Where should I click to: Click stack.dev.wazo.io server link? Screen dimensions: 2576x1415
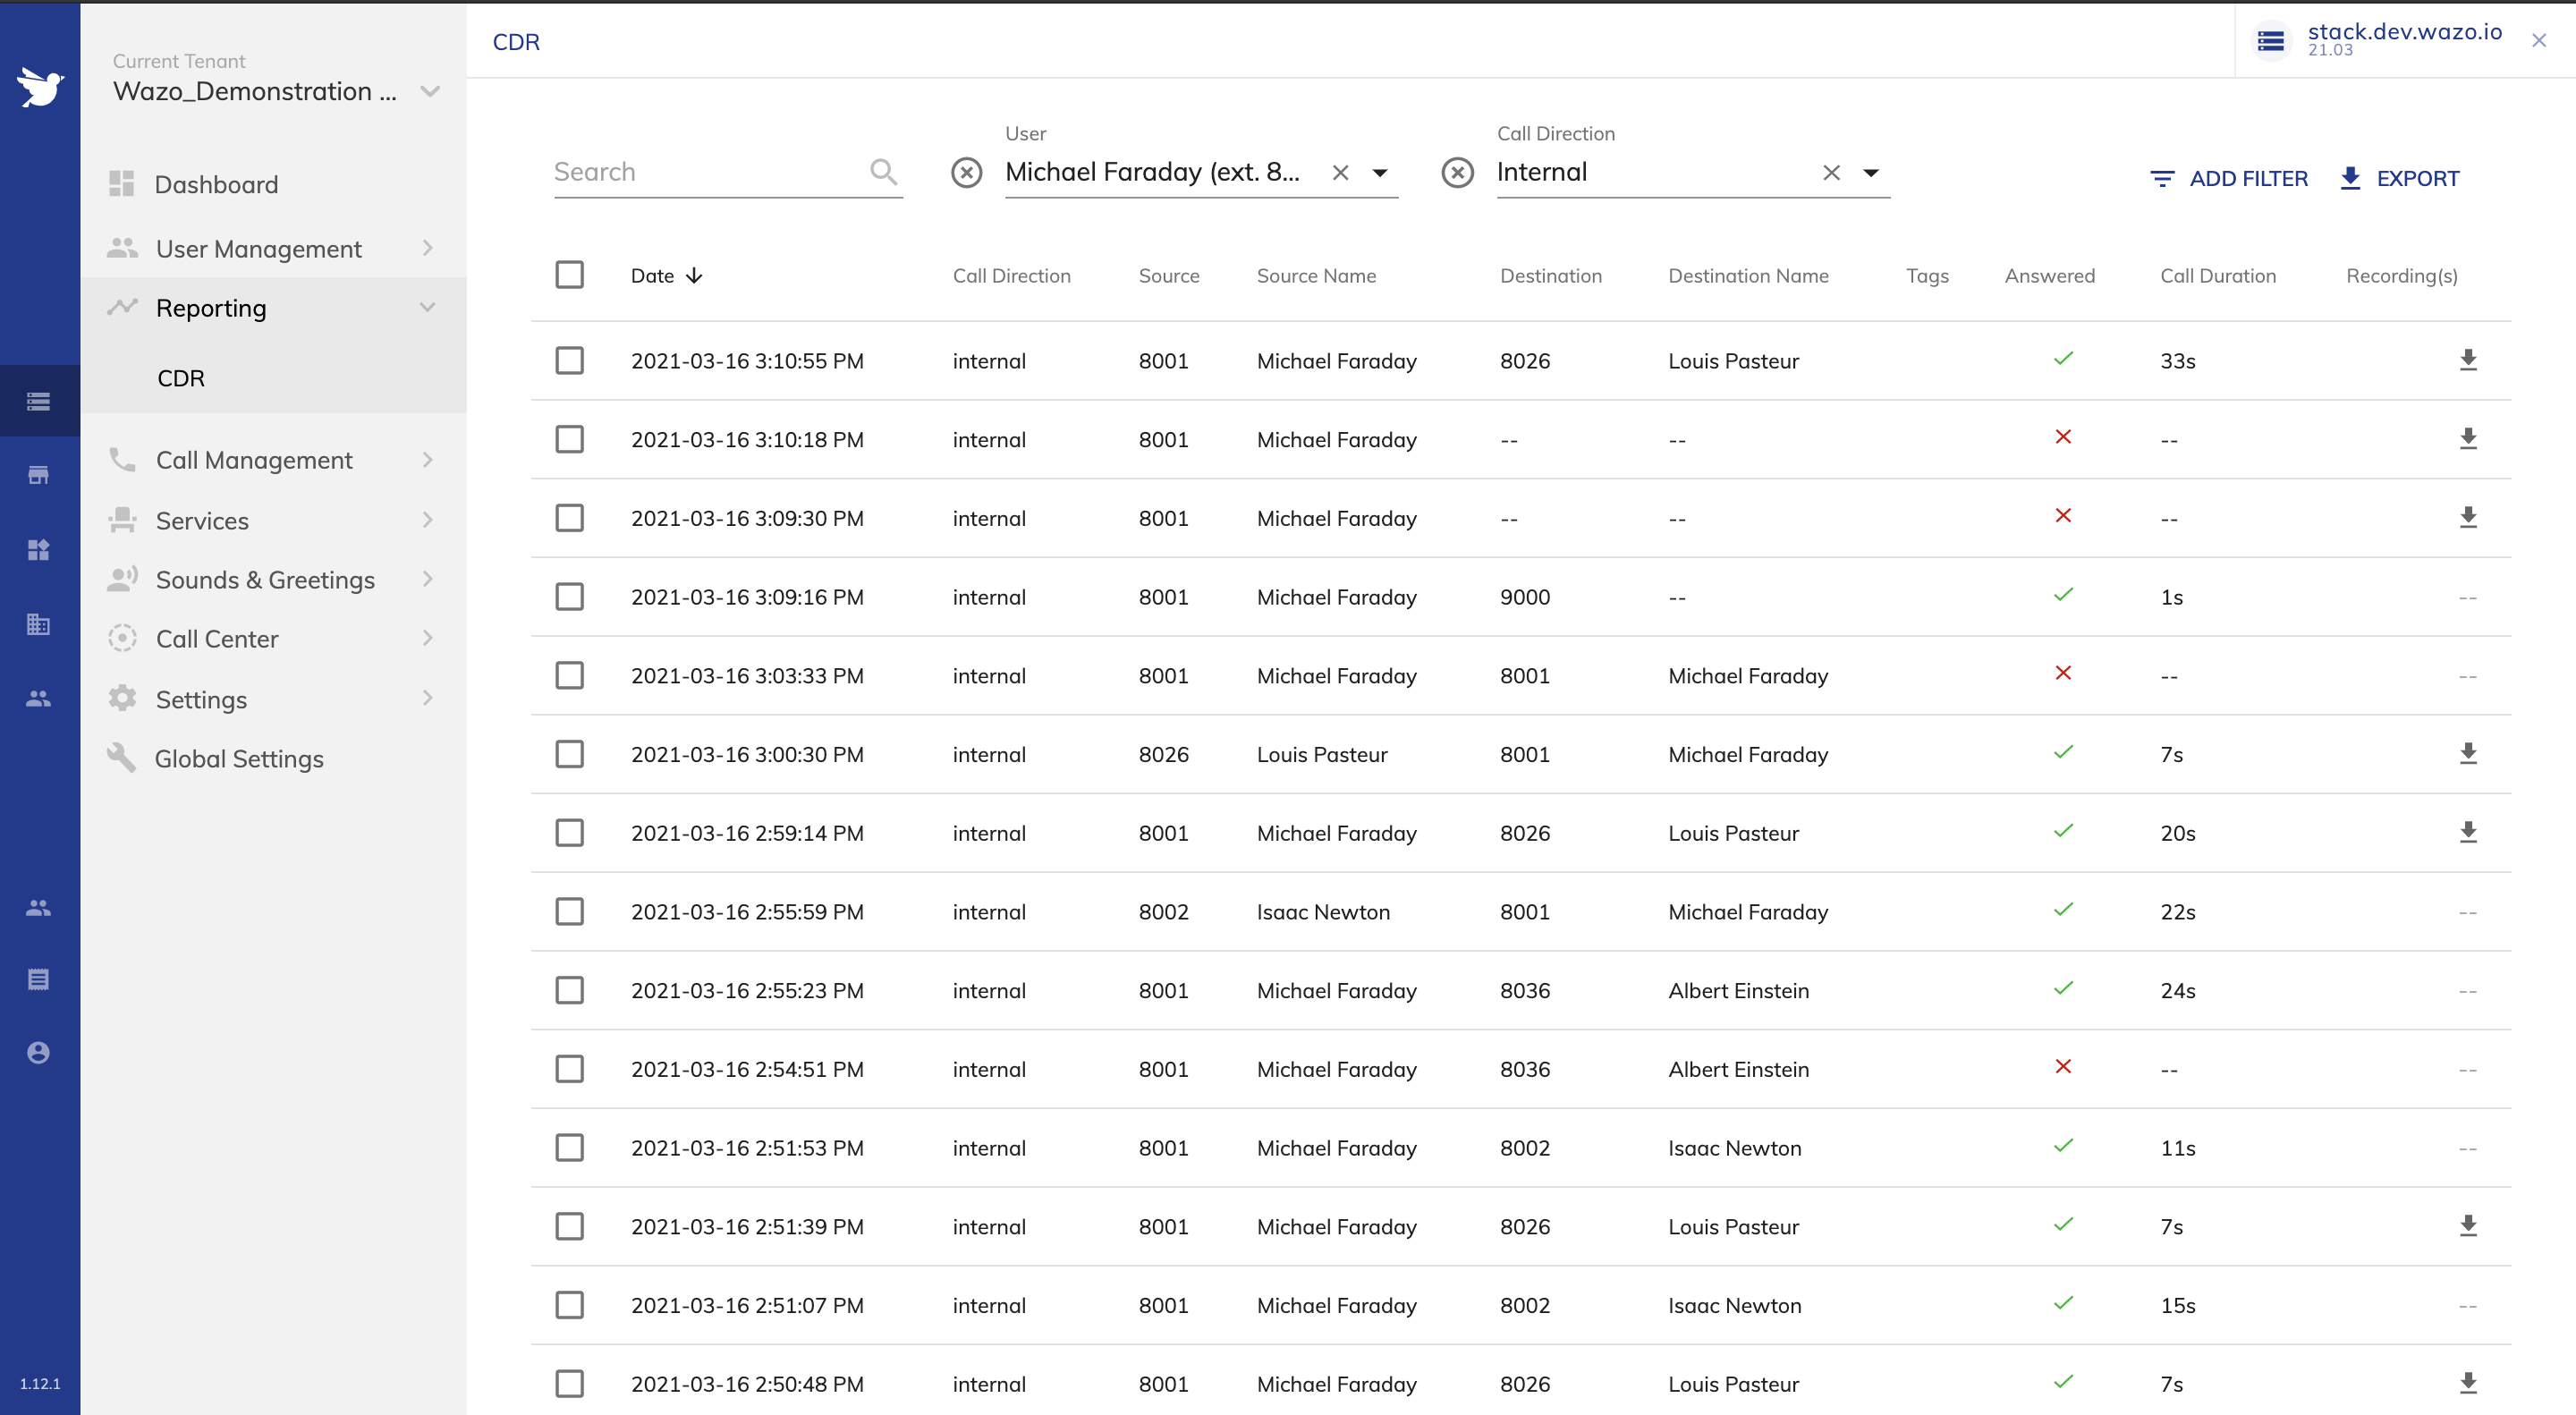click(x=2404, y=32)
